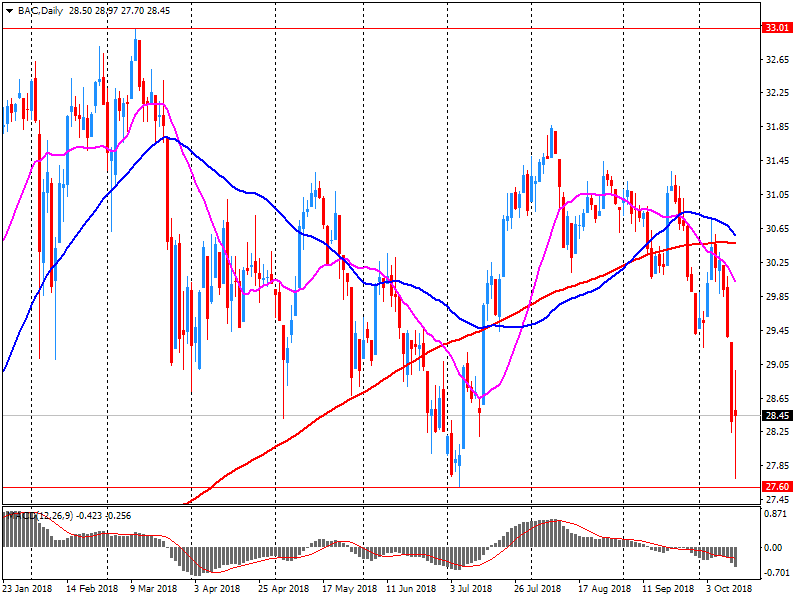
Task: Click the 28.65 price axis value
Action: [x=778, y=398]
